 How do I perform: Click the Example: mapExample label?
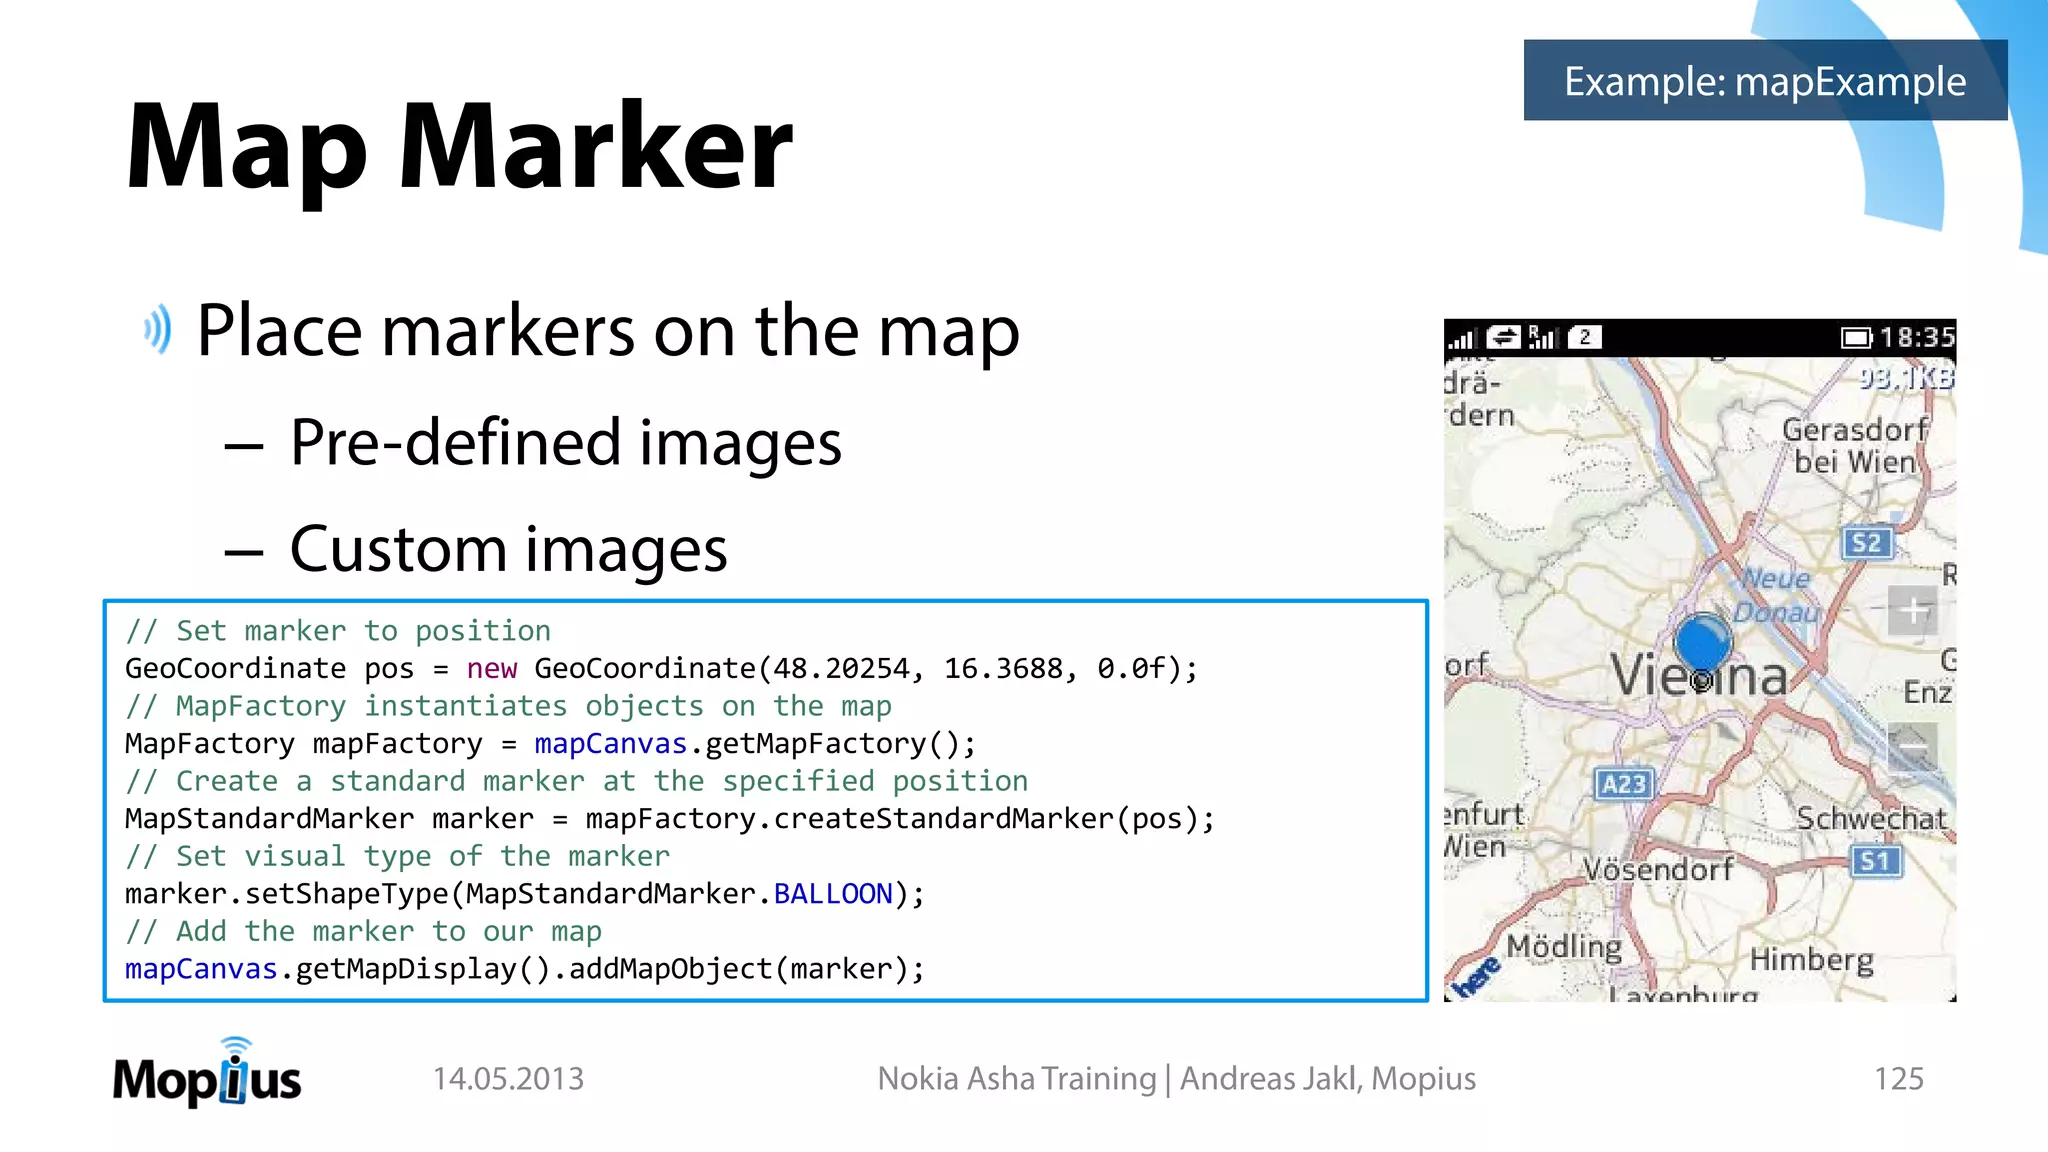pos(1765,81)
